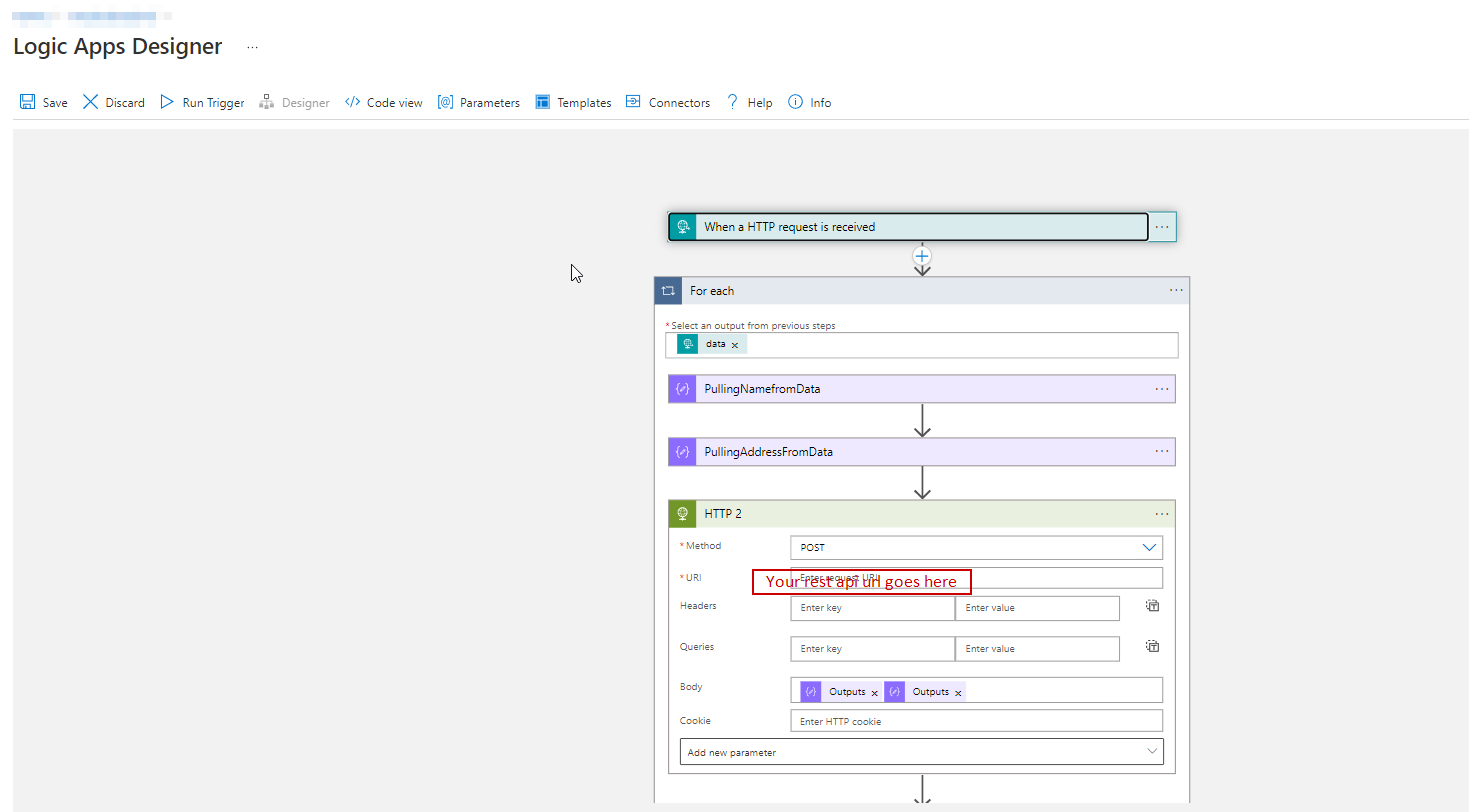Click the For each output selection field
The width and height of the screenshot is (1469, 812).
[921, 345]
